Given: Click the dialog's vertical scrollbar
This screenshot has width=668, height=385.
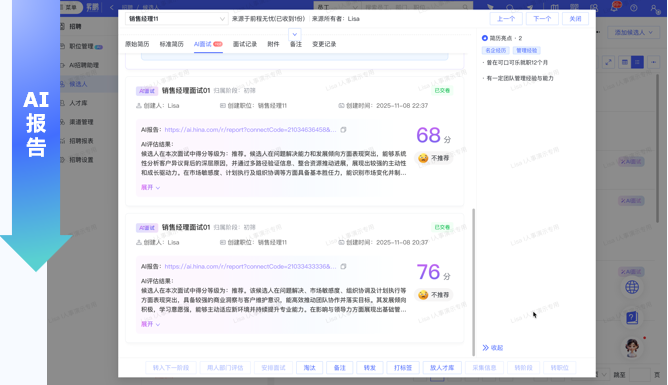Looking at the screenshot, I should pyautogui.click(x=473, y=282).
